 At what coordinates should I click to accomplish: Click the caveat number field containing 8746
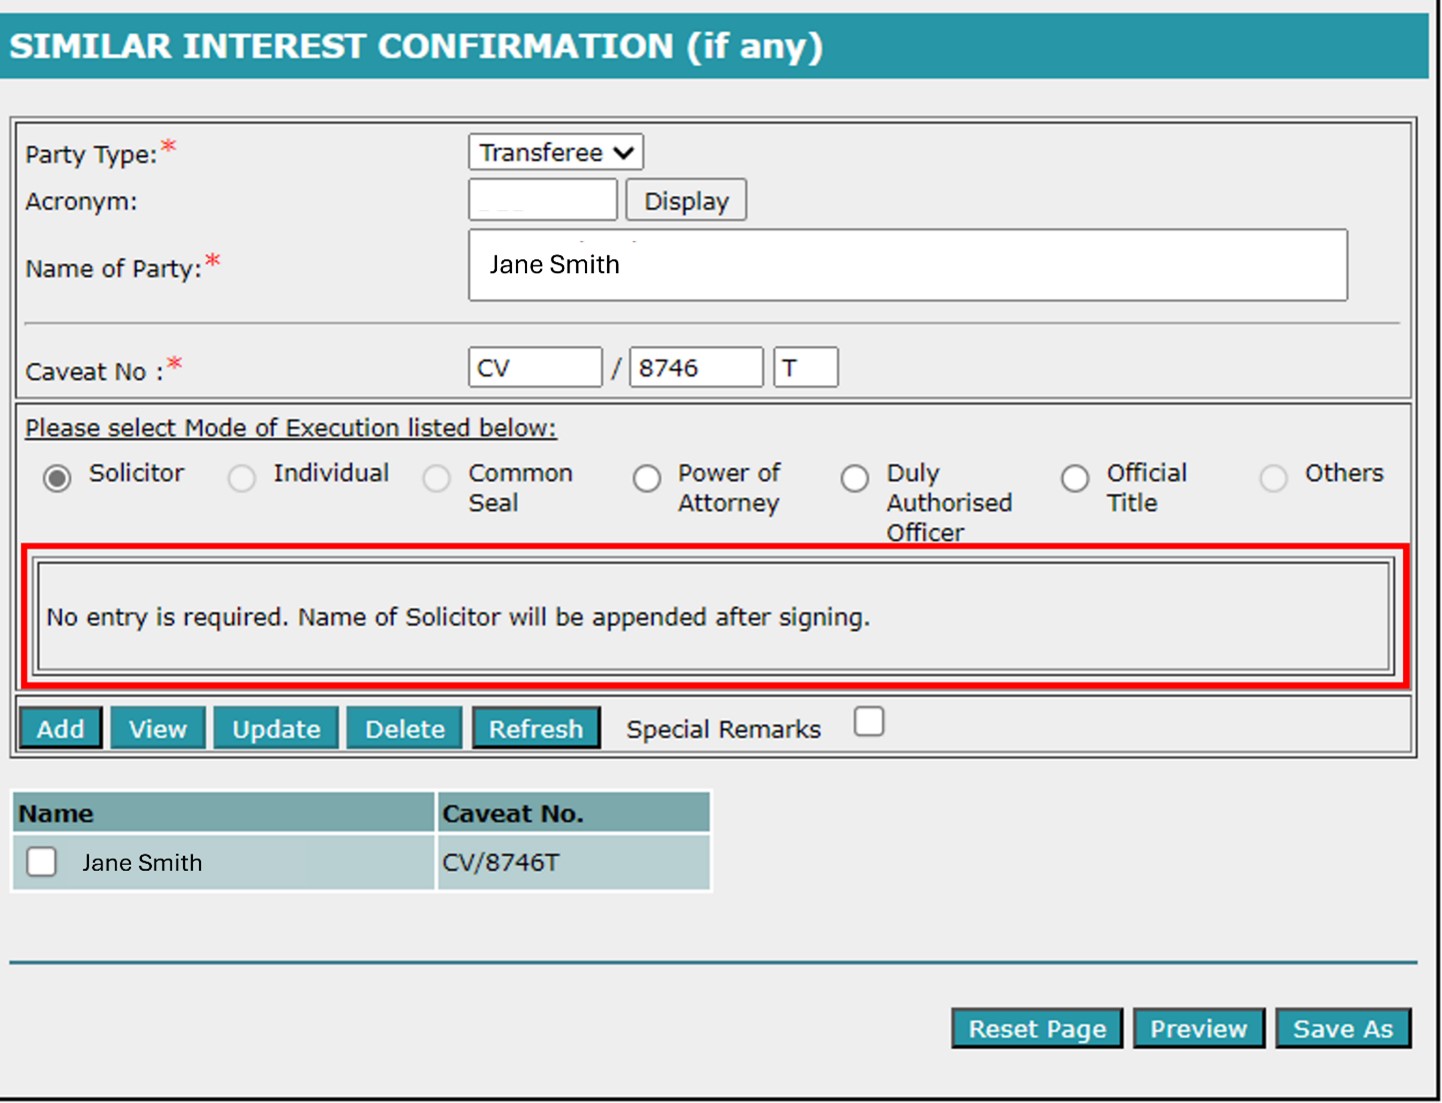point(696,368)
